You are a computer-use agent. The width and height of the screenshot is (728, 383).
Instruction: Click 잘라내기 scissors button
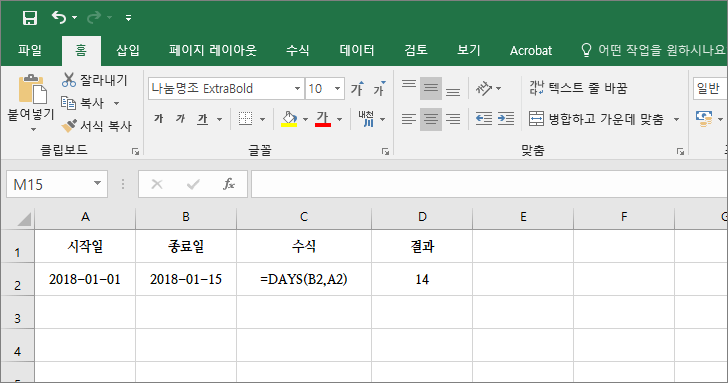tap(94, 80)
